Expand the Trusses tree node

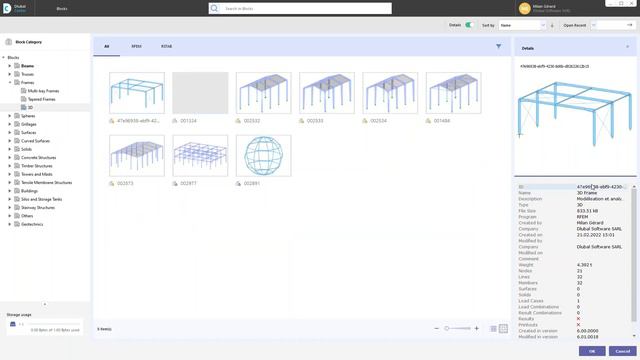[x=10, y=74]
